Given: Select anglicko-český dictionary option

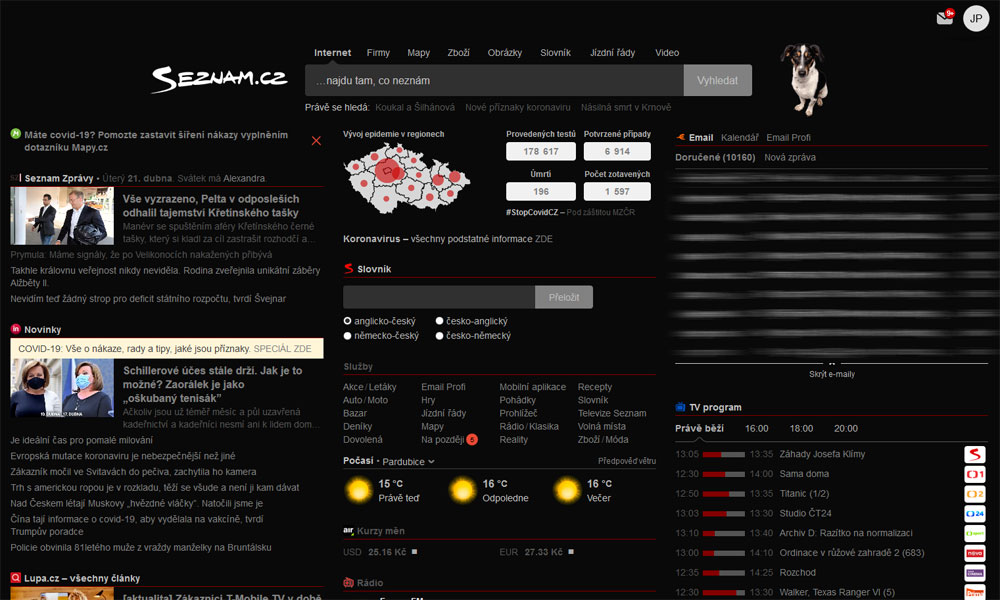Looking at the screenshot, I should [x=348, y=321].
